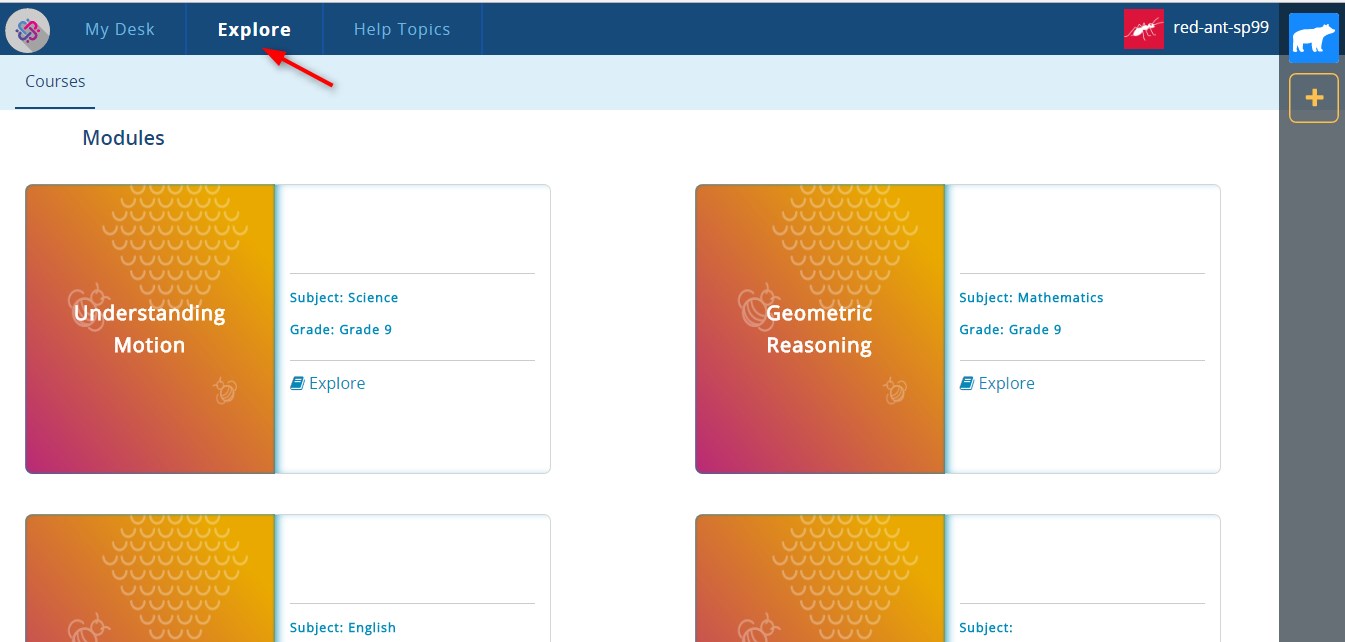The width and height of the screenshot is (1345, 642).
Task: Click the Subject: English label
Action: point(343,628)
